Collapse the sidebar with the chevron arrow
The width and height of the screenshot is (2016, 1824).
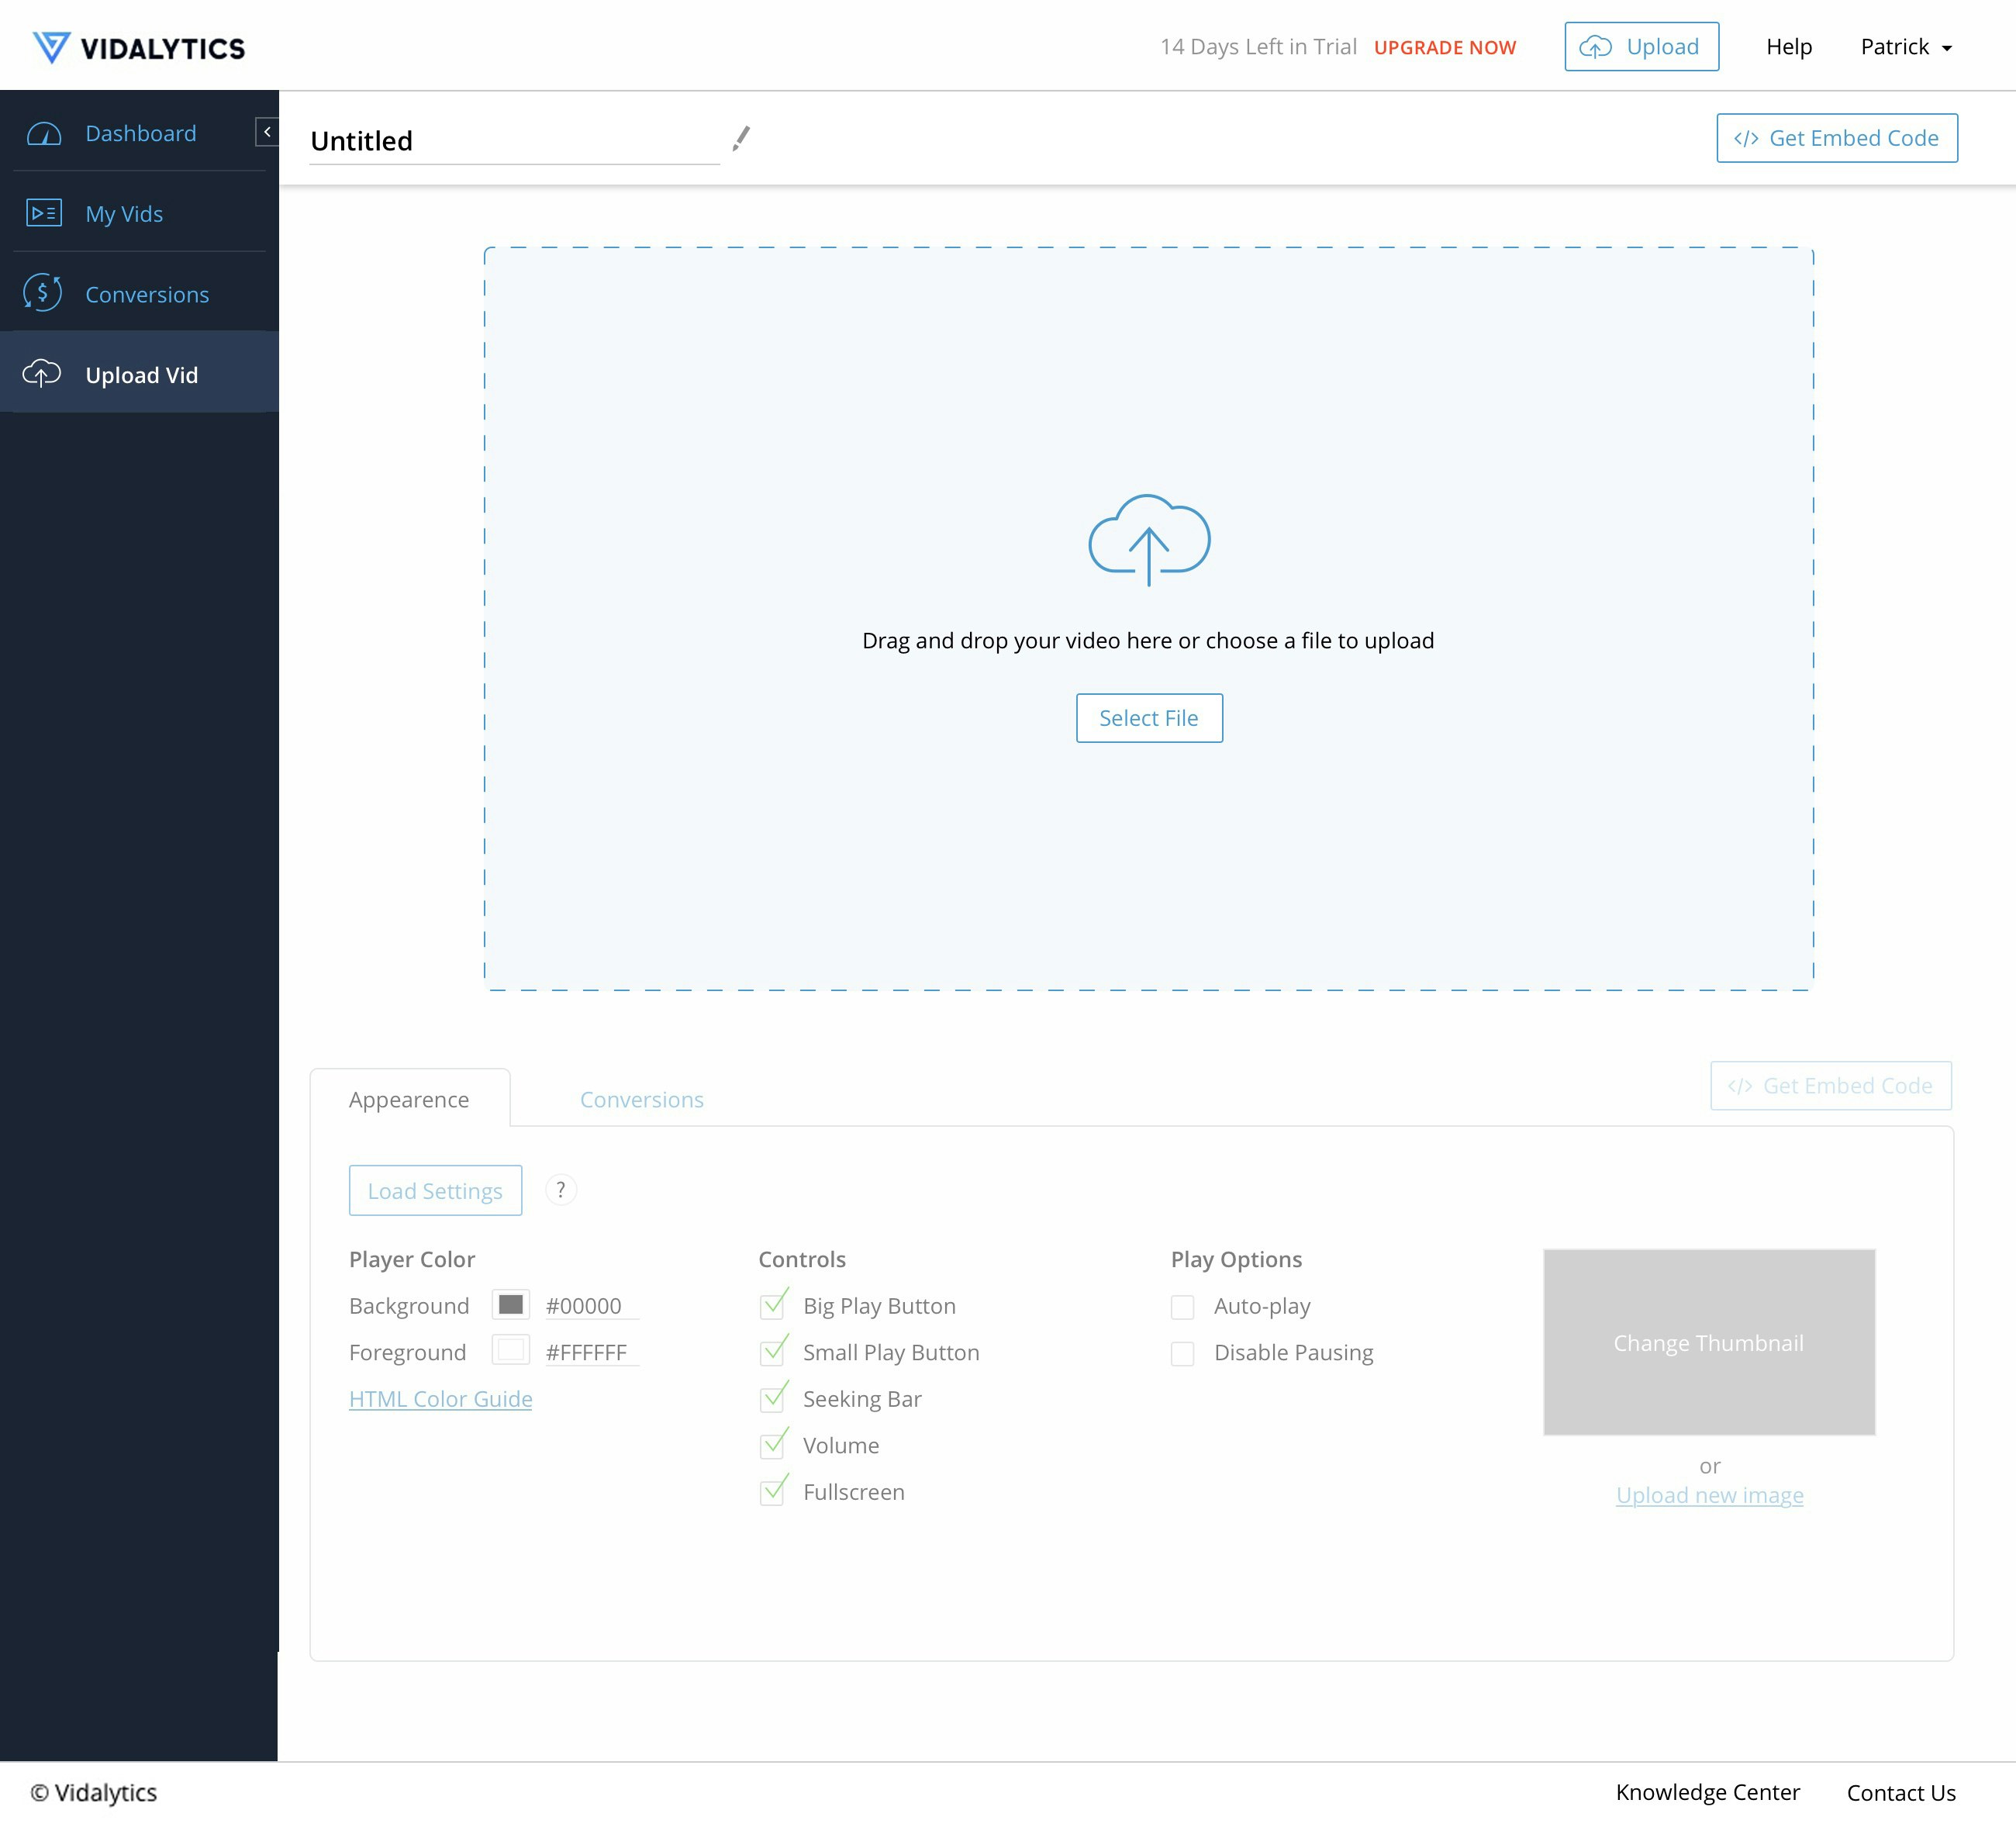coord(267,132)
